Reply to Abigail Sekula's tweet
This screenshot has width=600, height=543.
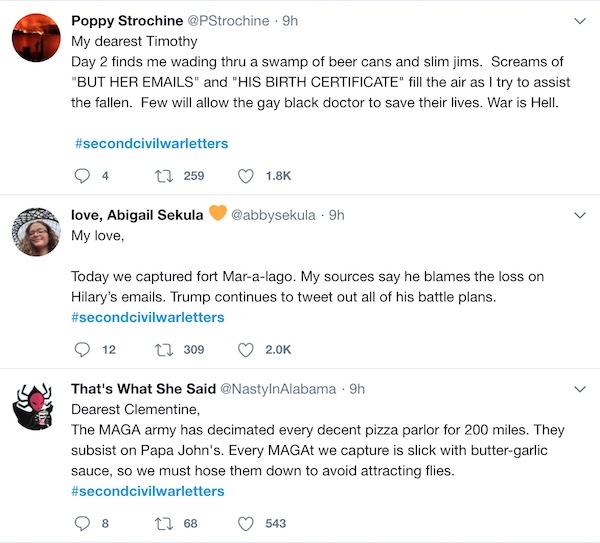82,350
